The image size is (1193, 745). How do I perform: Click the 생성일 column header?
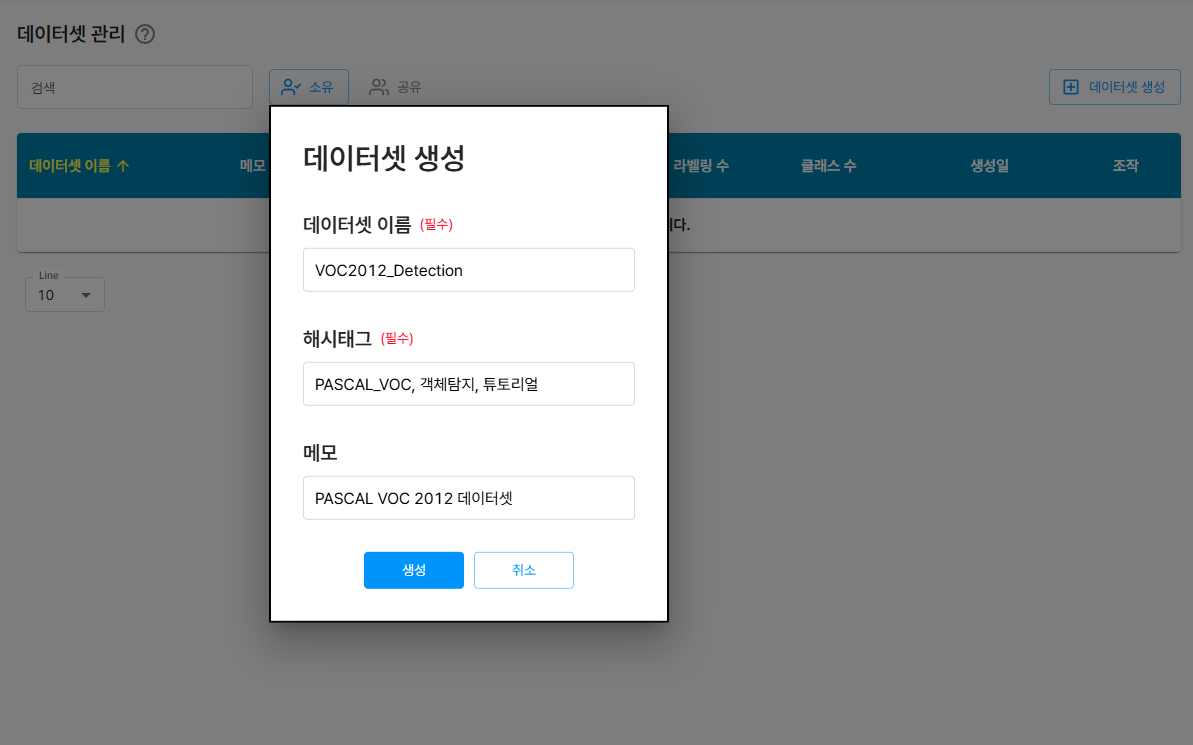tap(989, 165)
